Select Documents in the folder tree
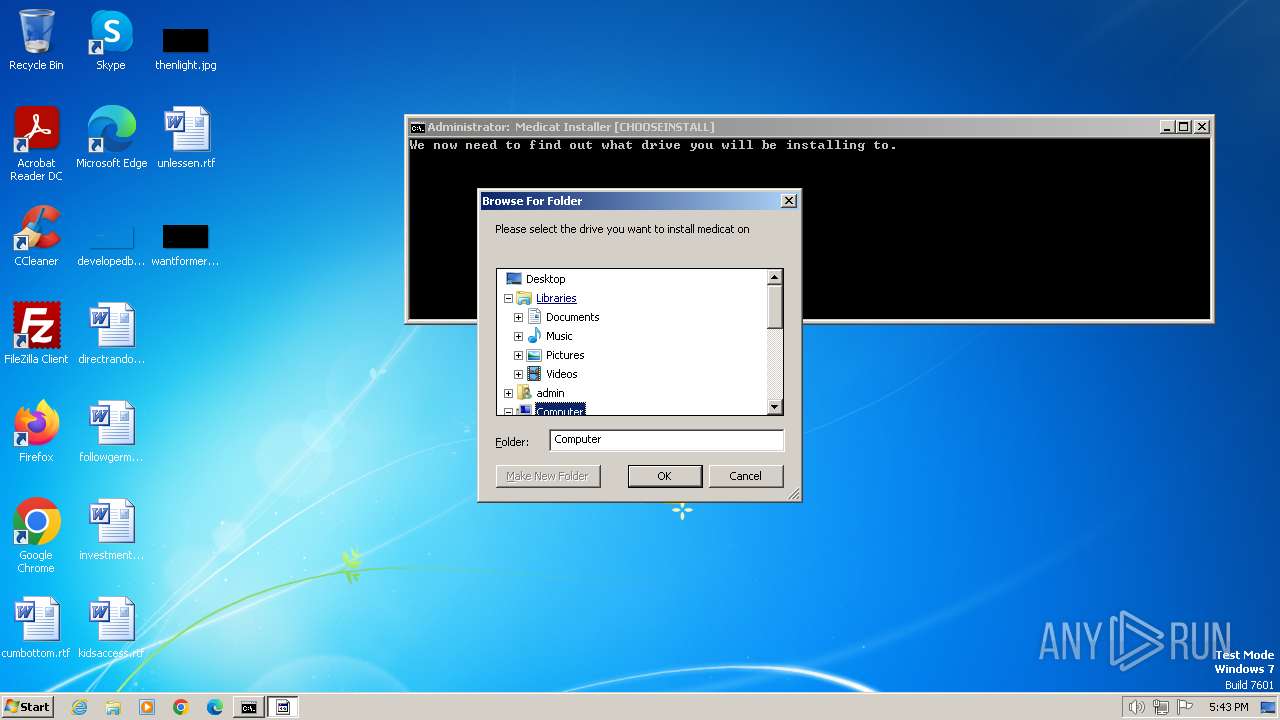Viewport: 1280px width, 720px height. click(572, 317)
